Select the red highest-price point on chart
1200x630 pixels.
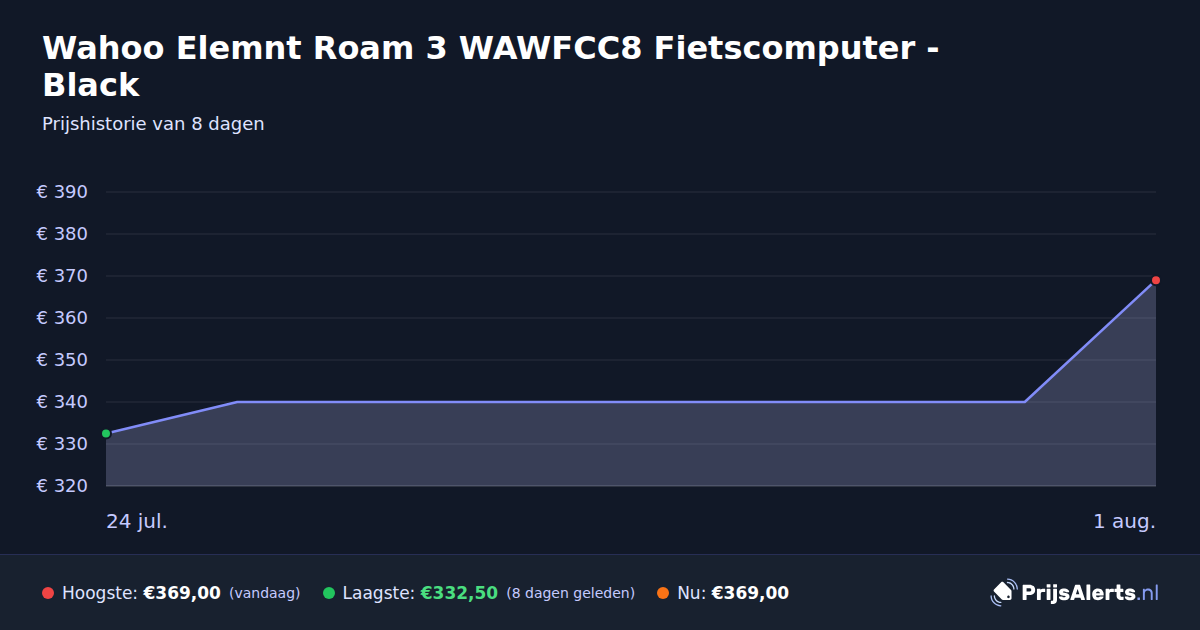point(1156,280)
